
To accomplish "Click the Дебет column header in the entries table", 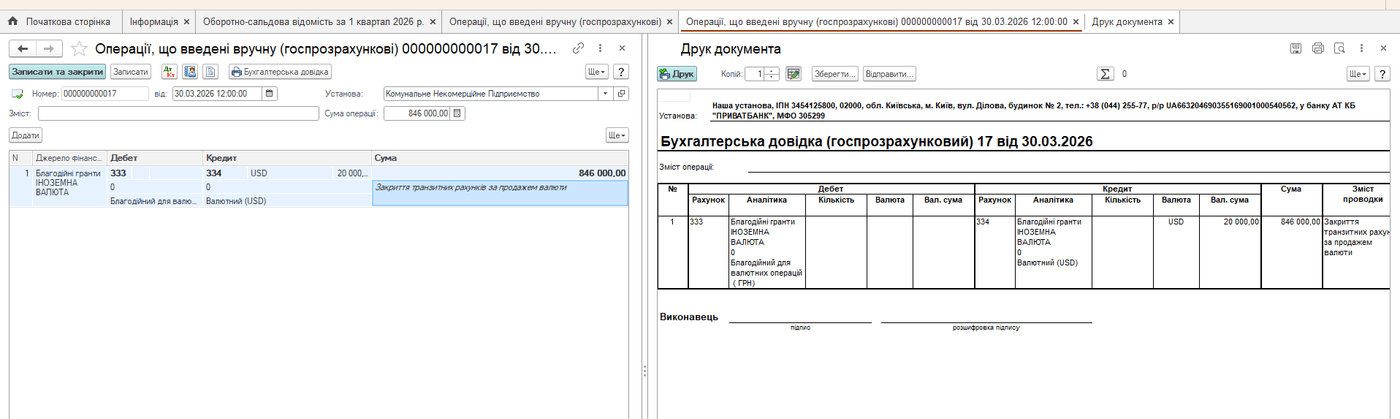I will pyautogui.click(x=154, y=158).
